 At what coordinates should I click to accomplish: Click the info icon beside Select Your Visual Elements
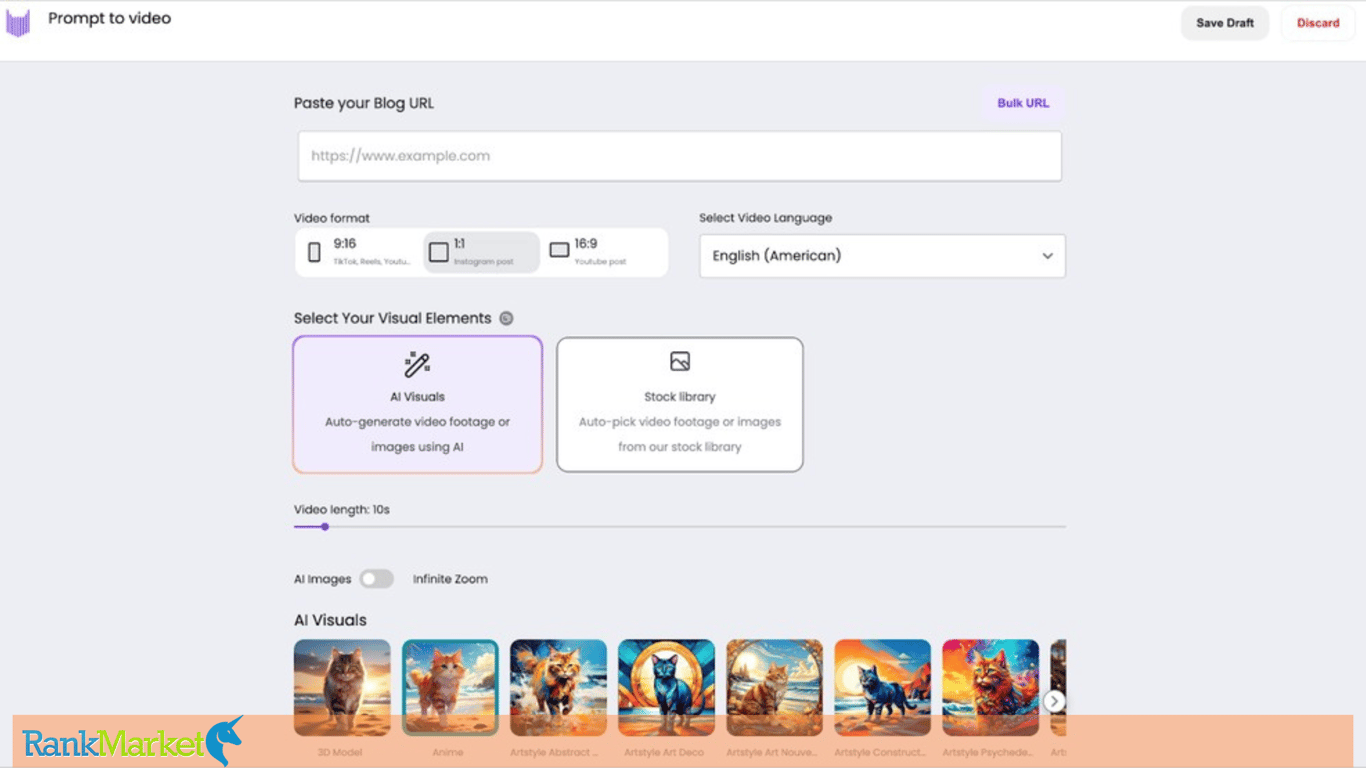click(506, 318)
